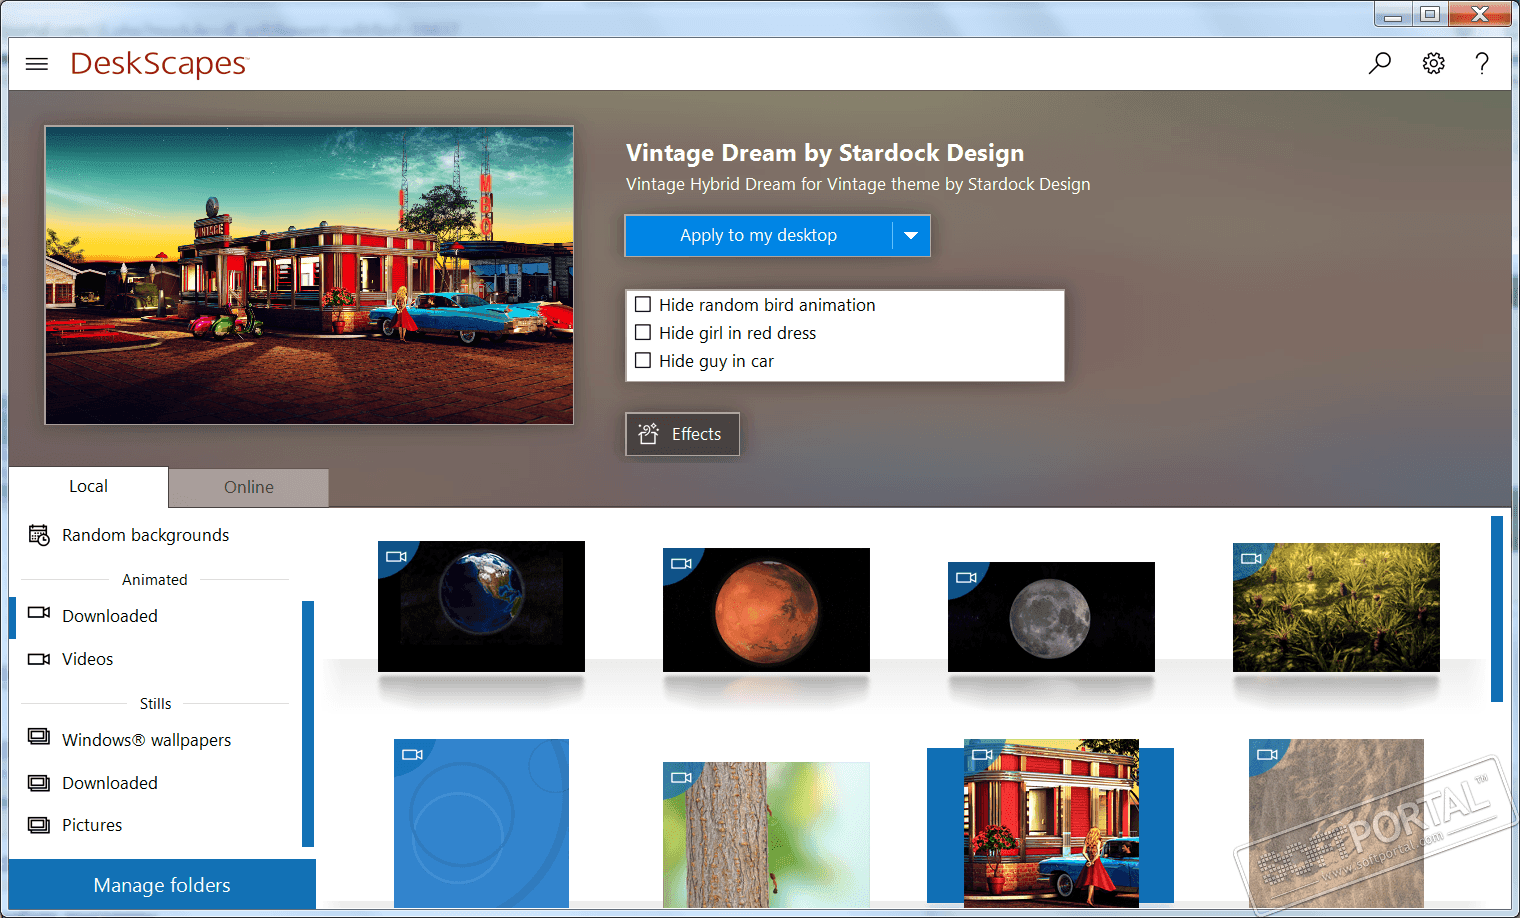Screen dimensions: 1520x918
Task: Select the Mars animated wallpaper thumbnail
Action: (766, 610)
